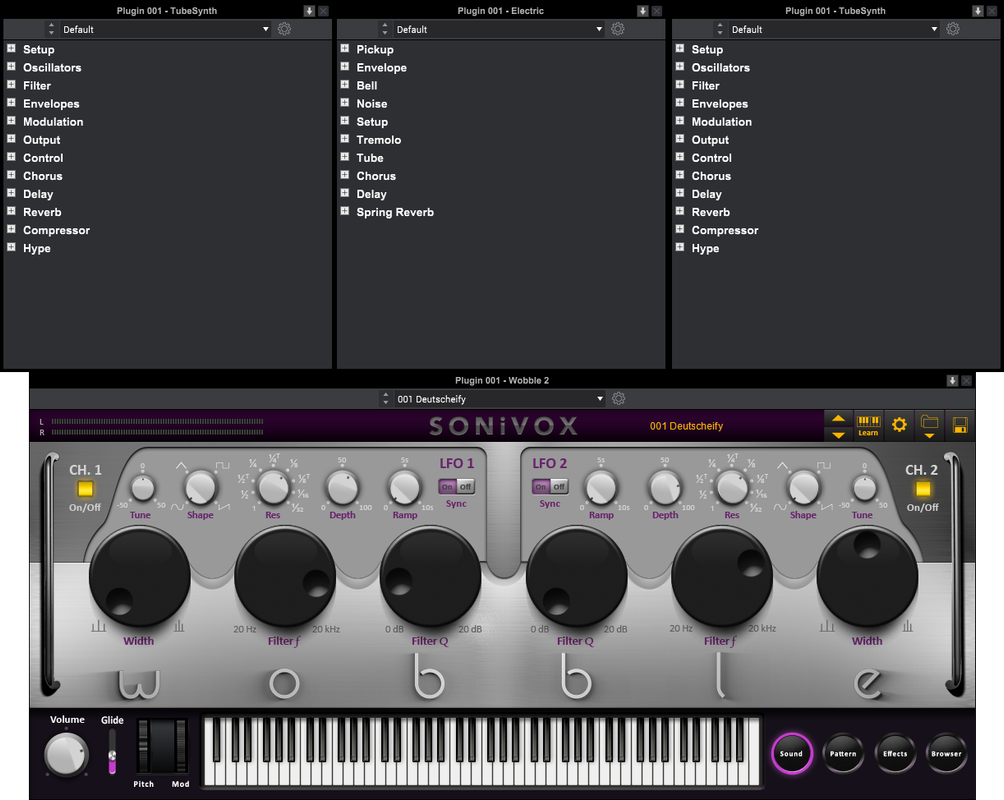Click the Bell entry in Electric window

[x=367, y=85]
